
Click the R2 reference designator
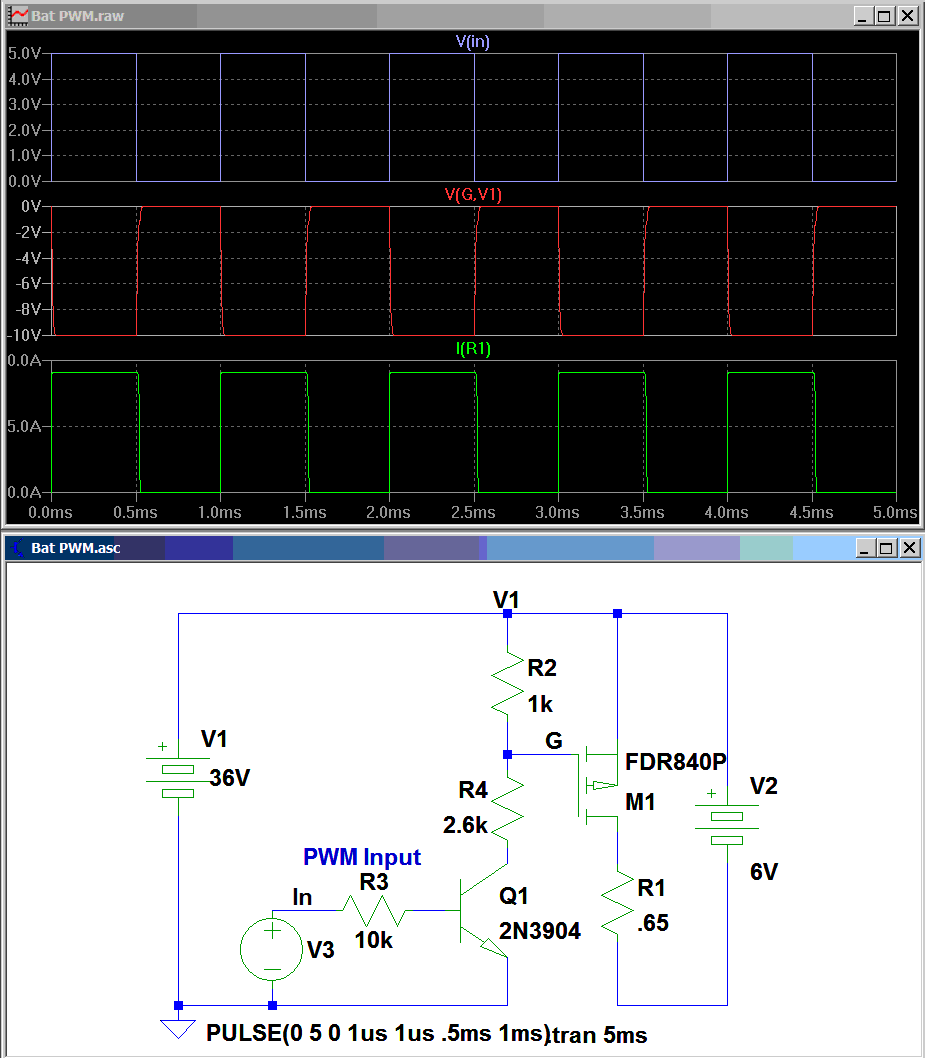pos(542,668)
